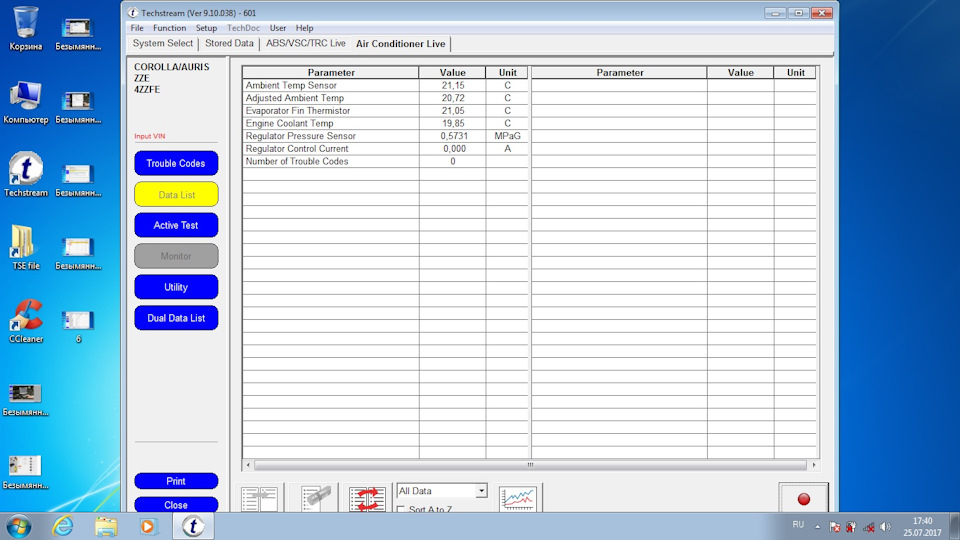Click RU language indicator
960x540 pixels.
(798, 525)
